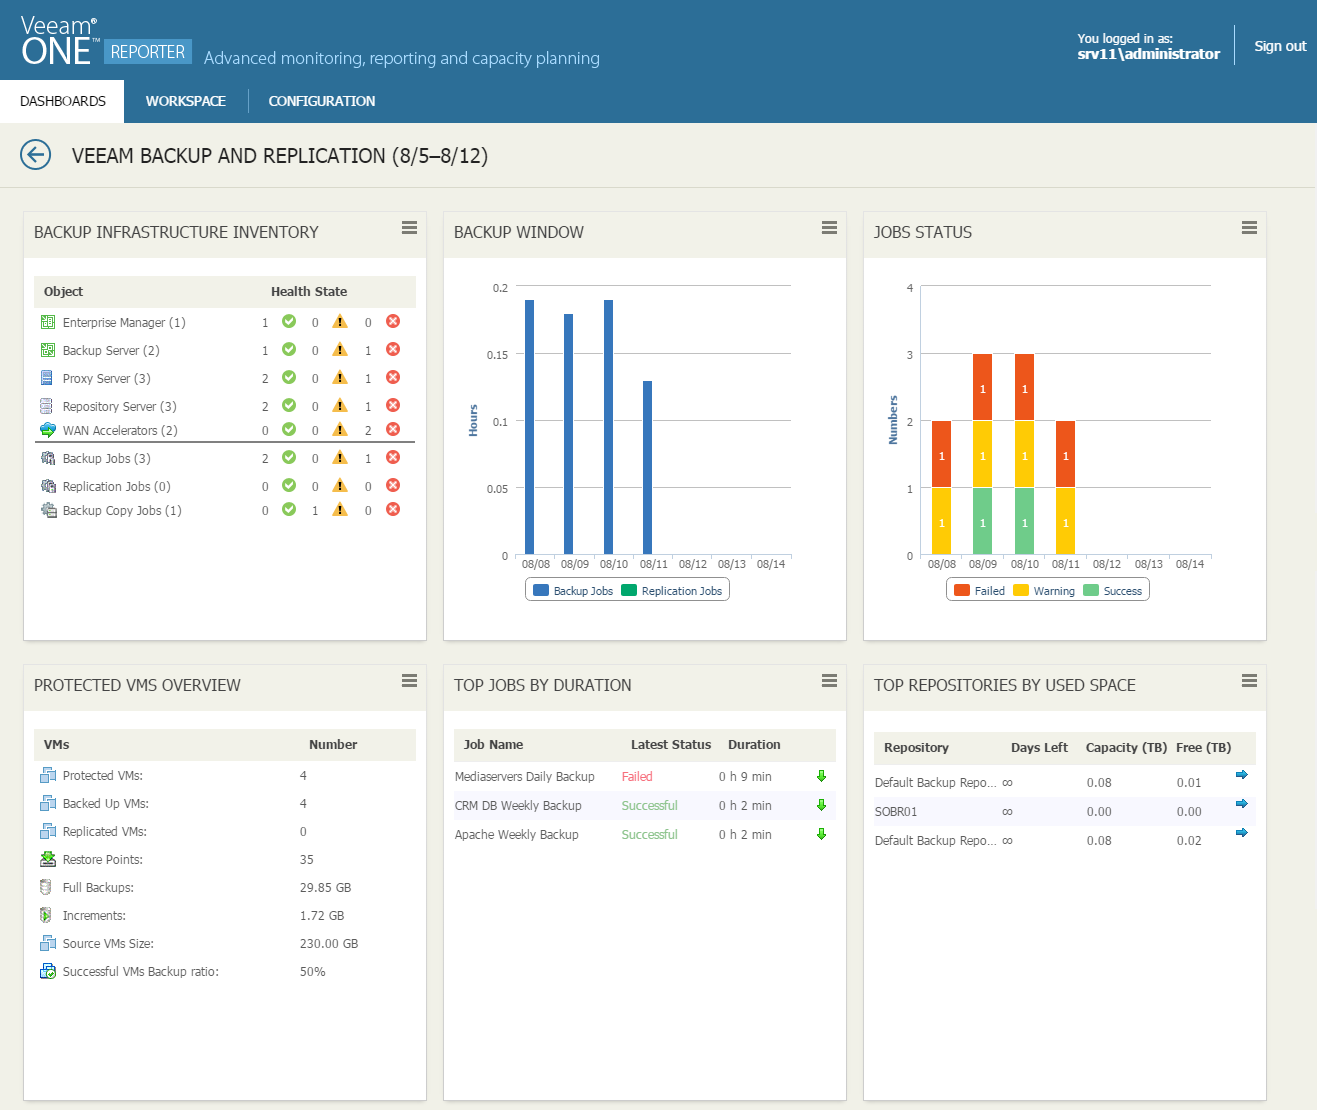This screenshot has height=1110, width=1317.
Task: Click the Proxy Server icon
Action: [47, 378]
